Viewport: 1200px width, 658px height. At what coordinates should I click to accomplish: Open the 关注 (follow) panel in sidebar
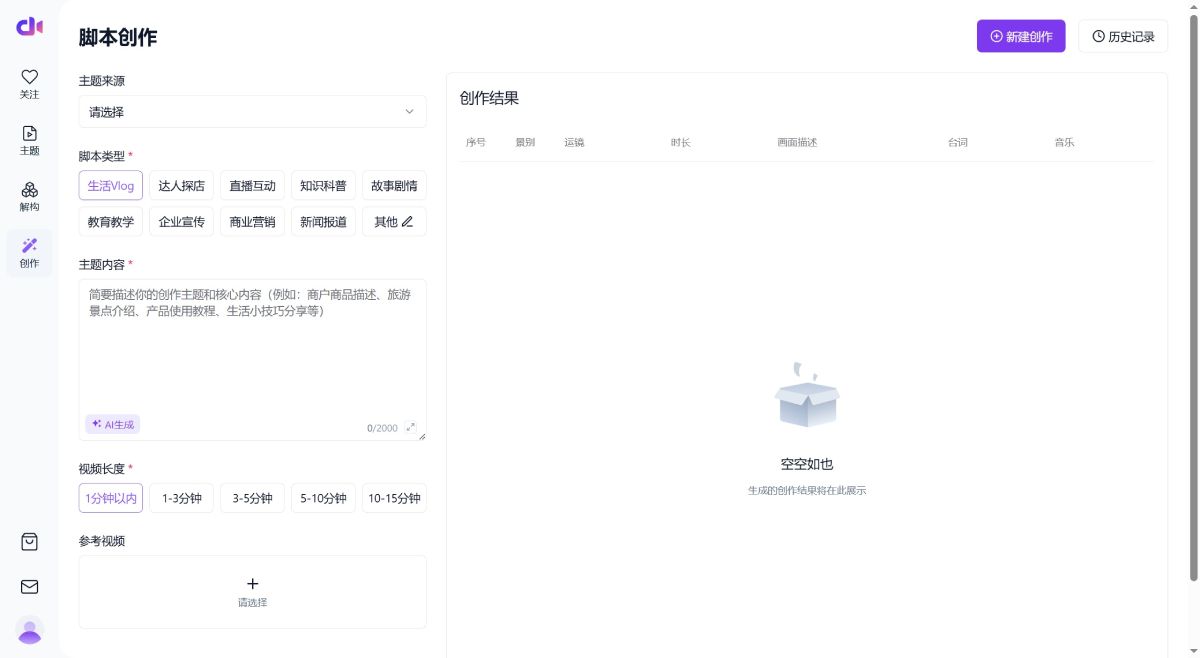click(x=29, y=84)
